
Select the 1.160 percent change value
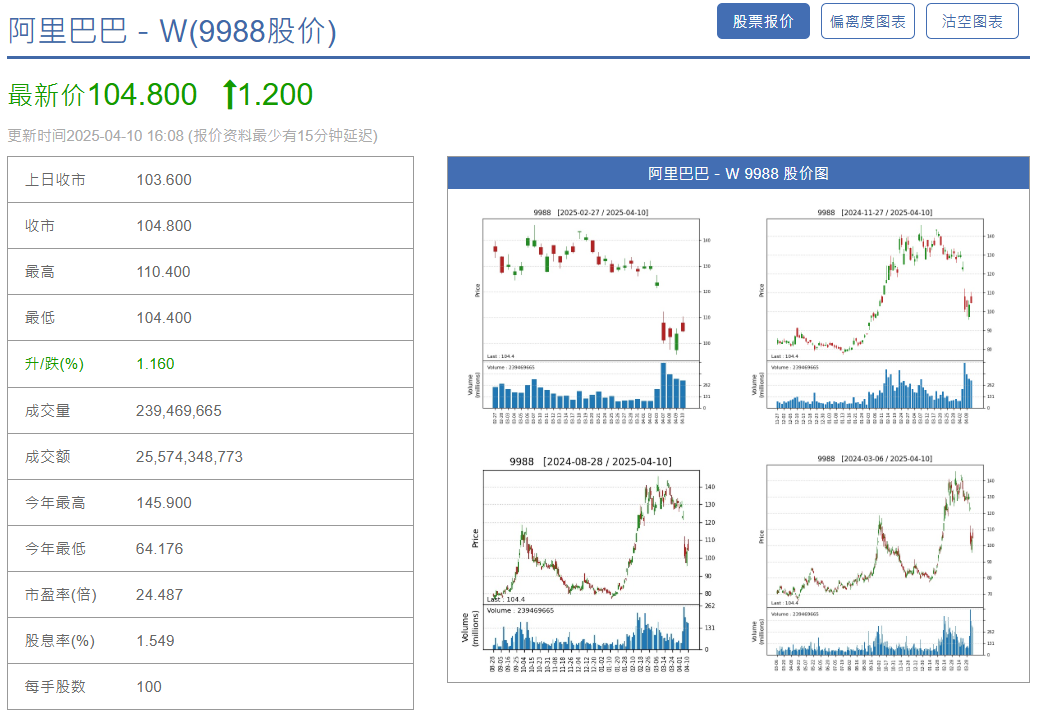click(155, 364)
